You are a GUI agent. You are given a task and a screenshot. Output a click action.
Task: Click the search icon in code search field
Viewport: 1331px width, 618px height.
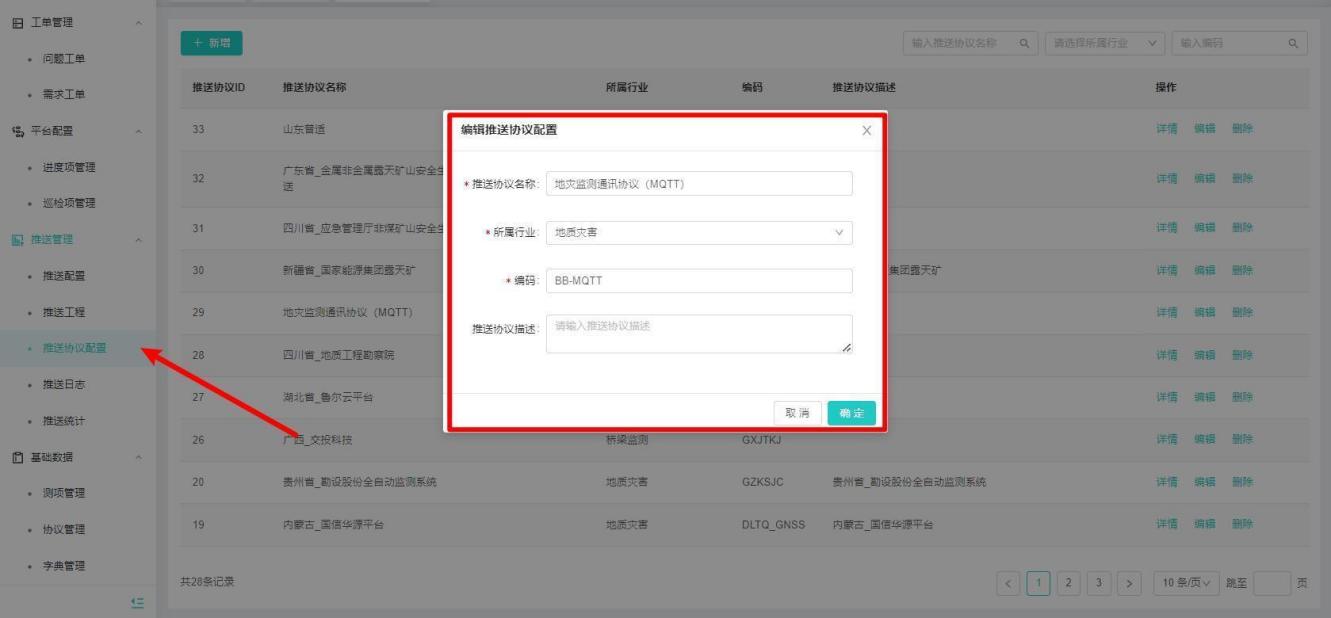[x=1293, y=44]
